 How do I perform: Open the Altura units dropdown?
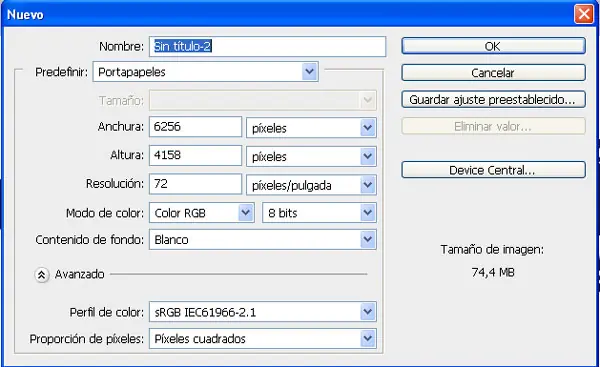311,157
